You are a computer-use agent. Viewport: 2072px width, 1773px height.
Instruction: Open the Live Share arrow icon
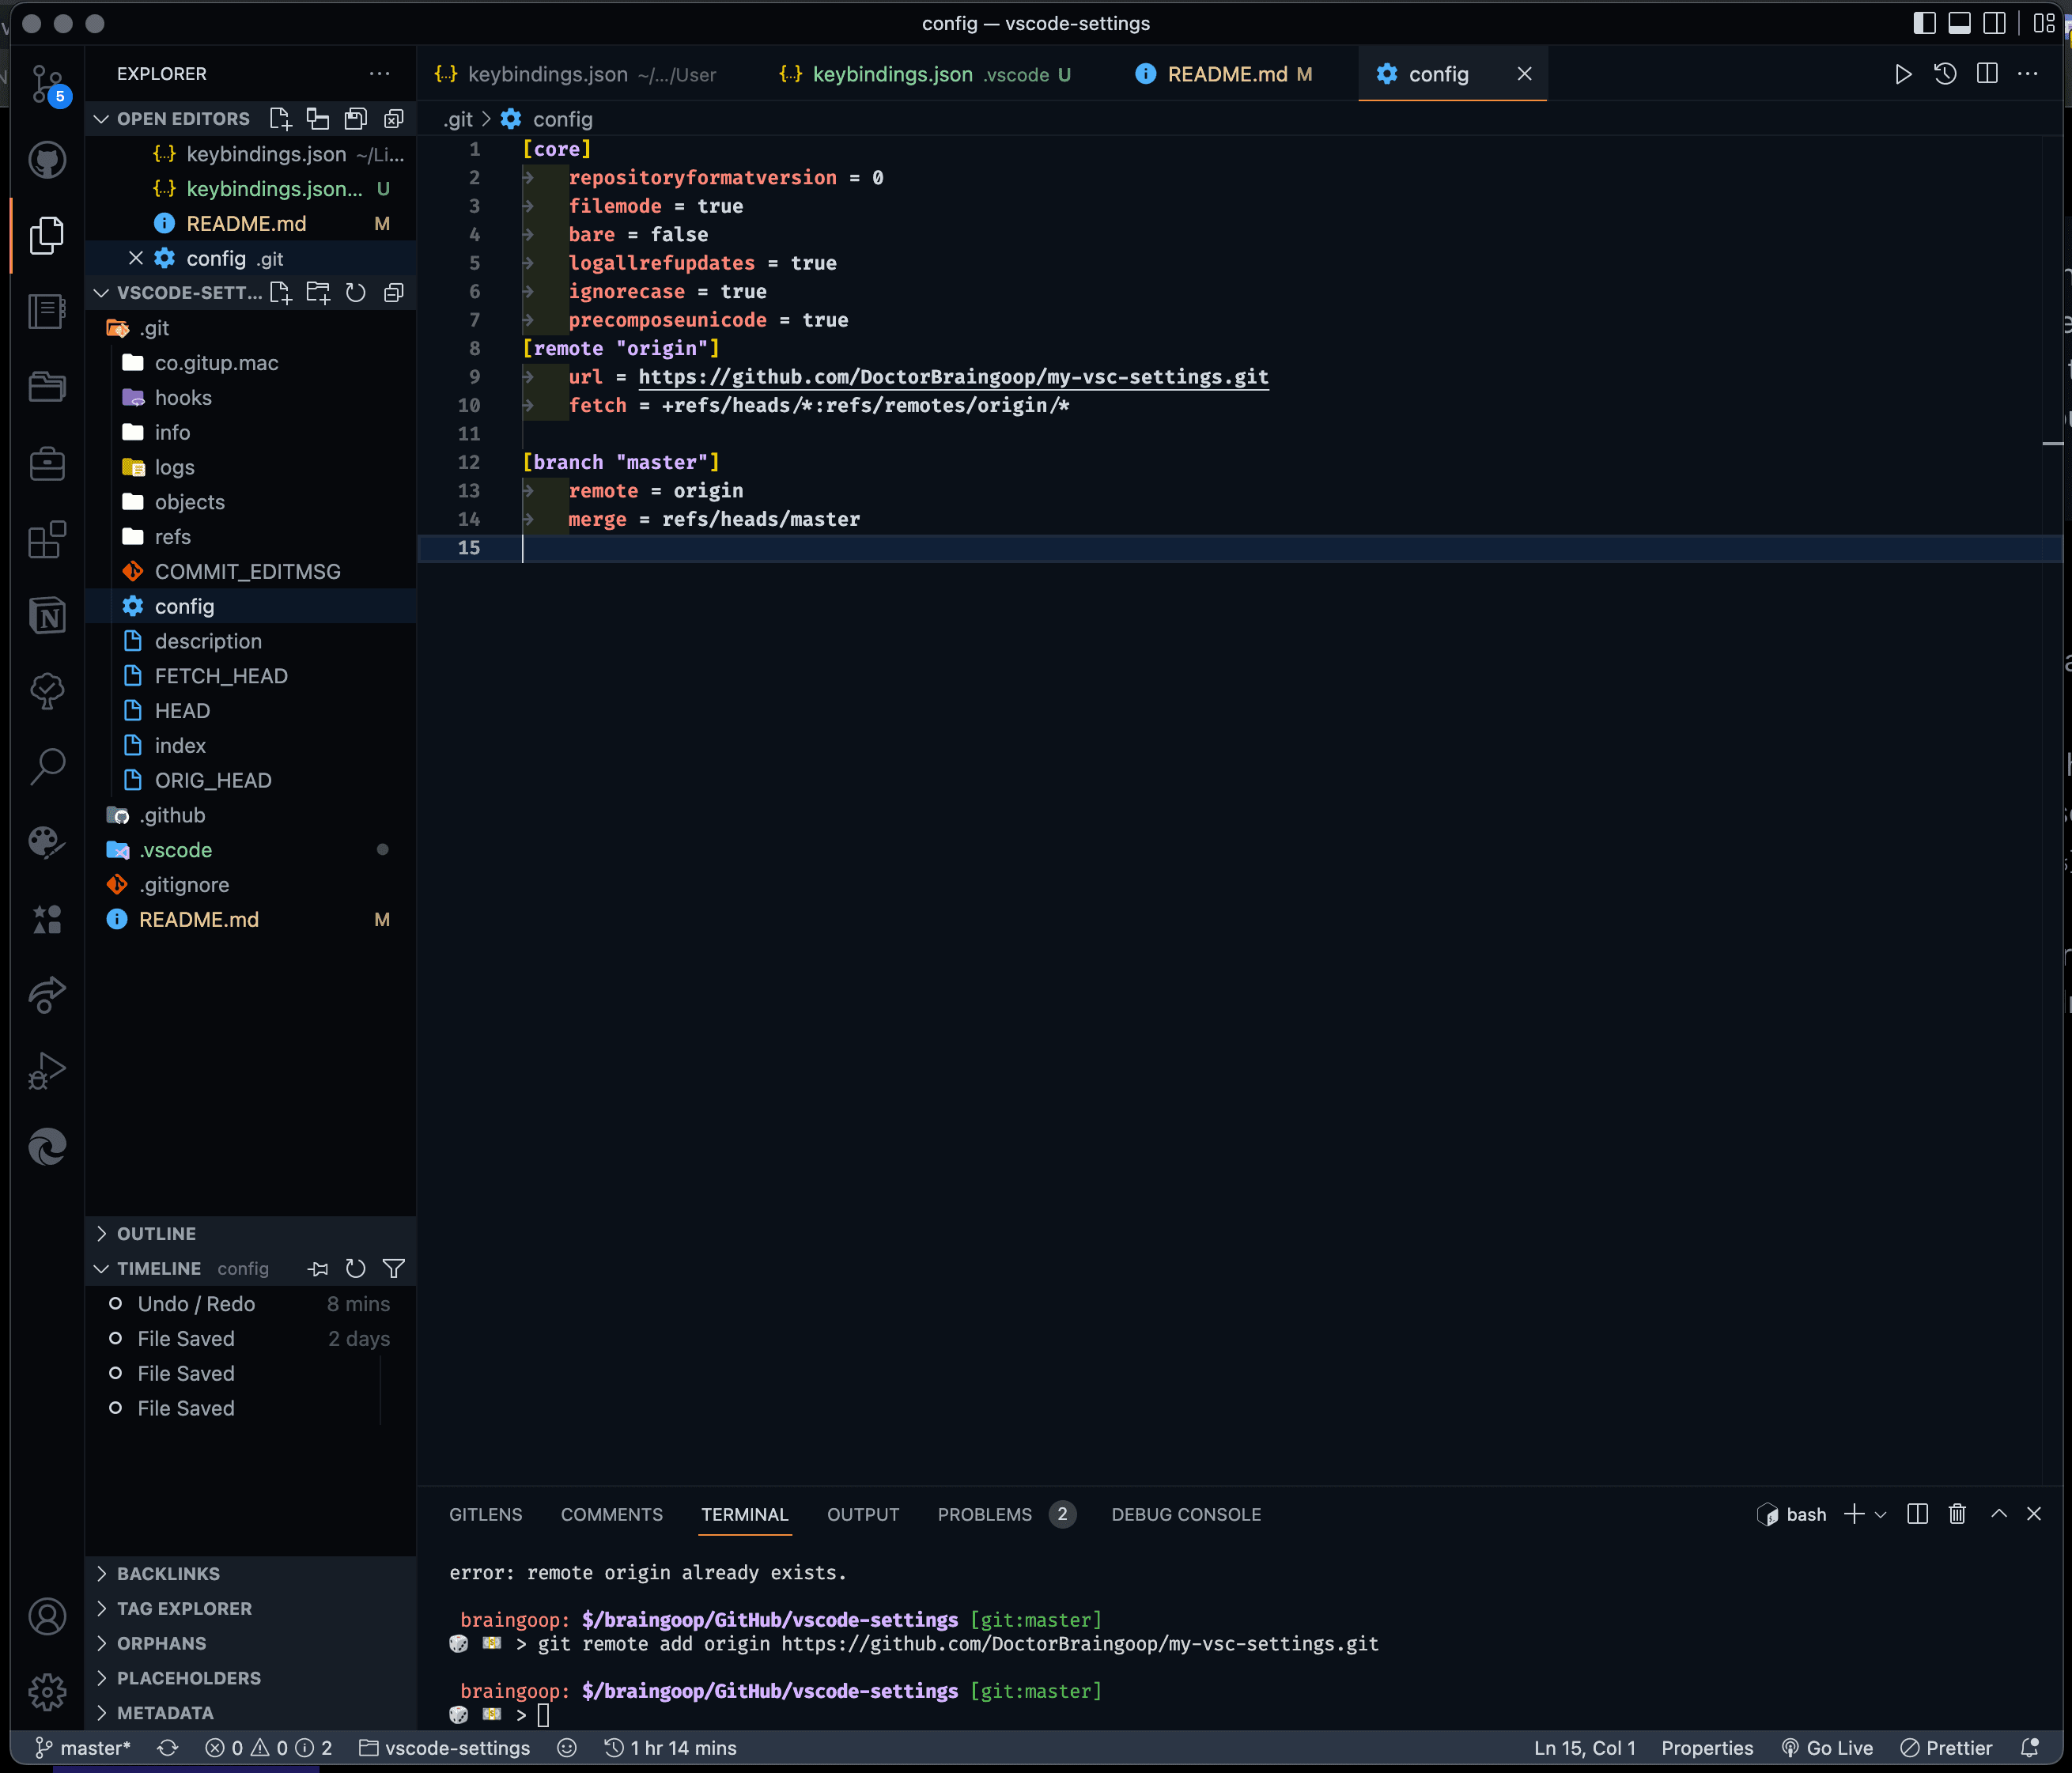coord(47,994)
